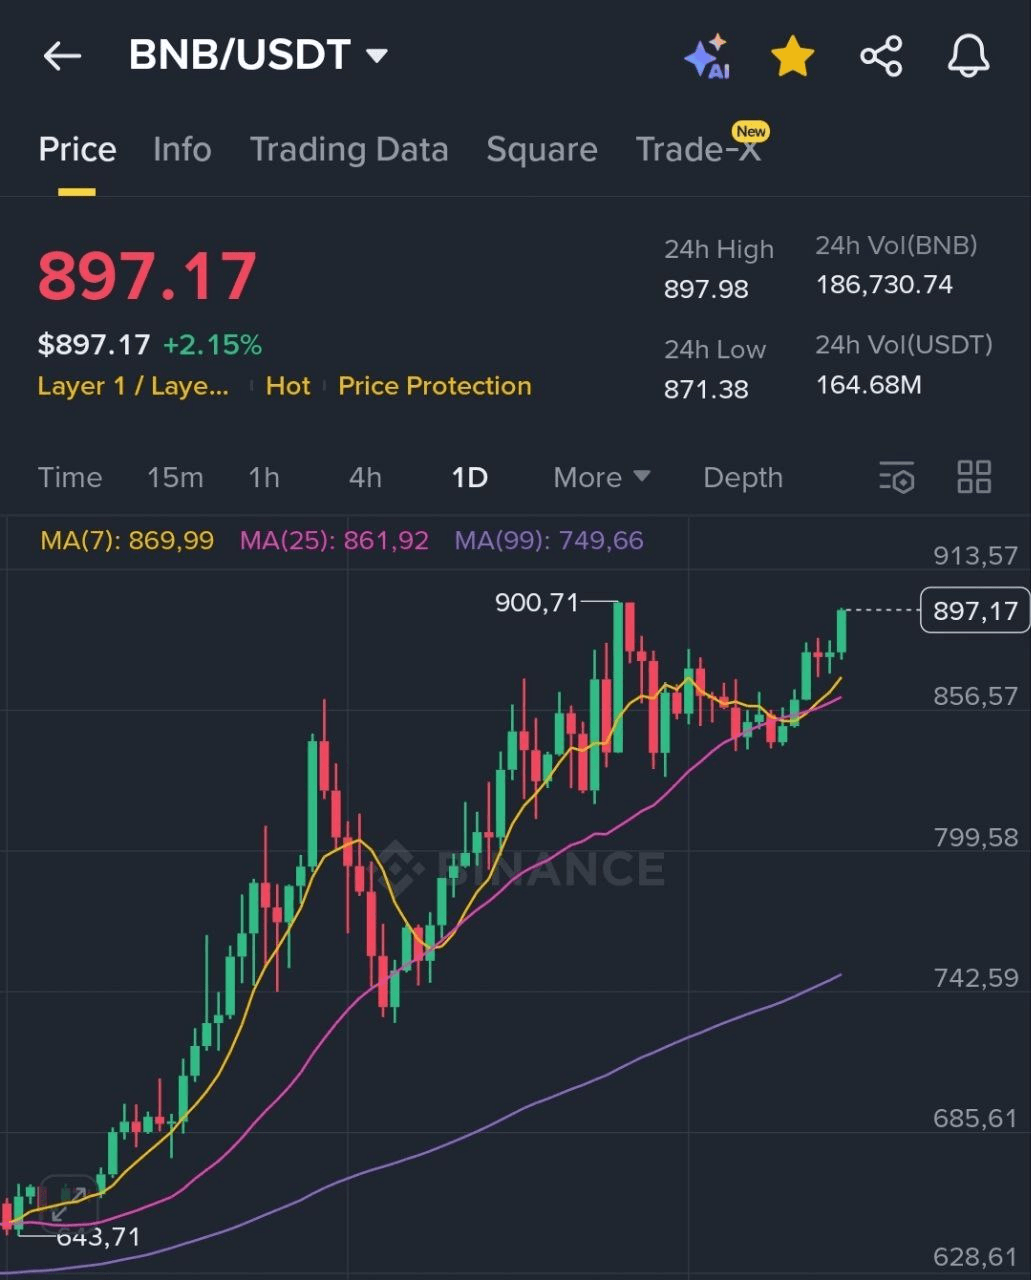This screenshot has height=1280, width=1031.
Task: Tap the 24h Vol(BNB) value 186,730.74
Action: pos(884,285)
